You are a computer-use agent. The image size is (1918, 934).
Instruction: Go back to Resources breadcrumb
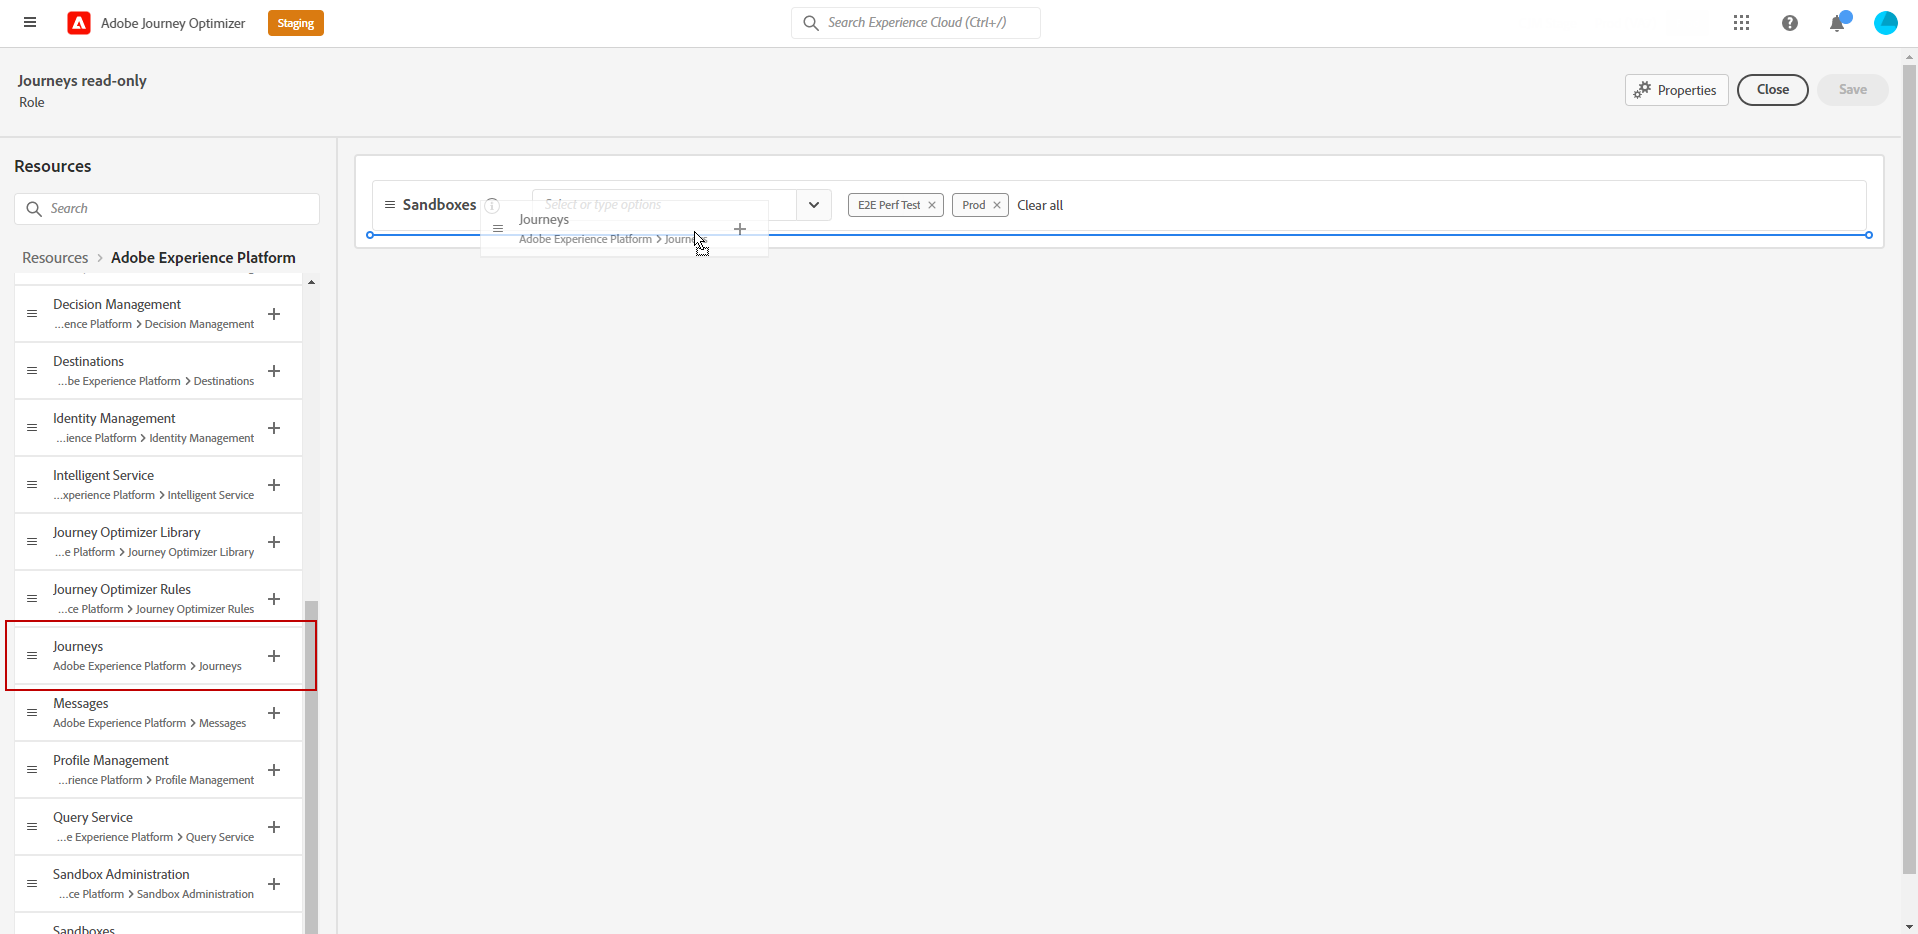point(55,258)
